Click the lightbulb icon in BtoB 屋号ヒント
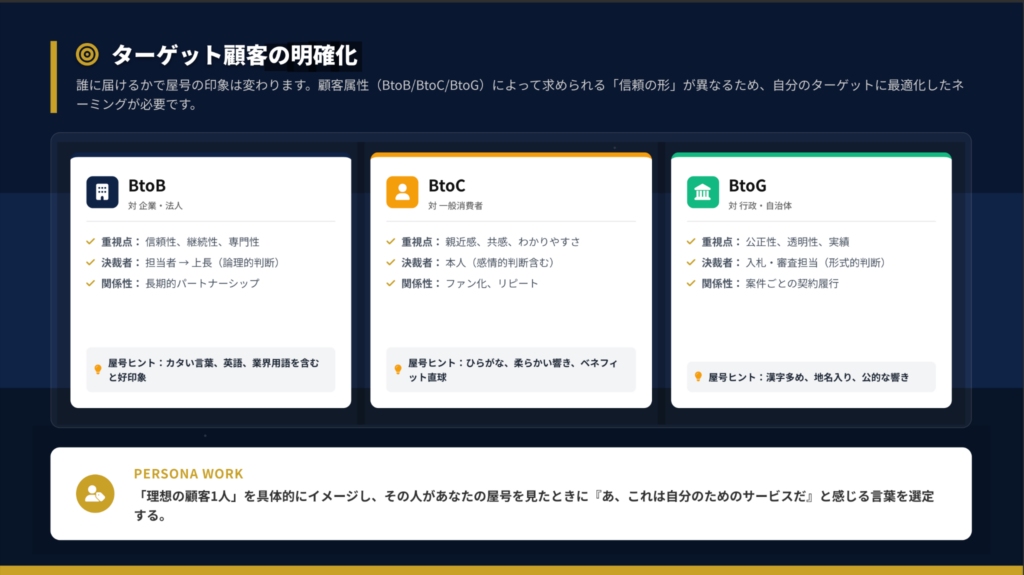The image size is (1024, 575). (98, 369)
